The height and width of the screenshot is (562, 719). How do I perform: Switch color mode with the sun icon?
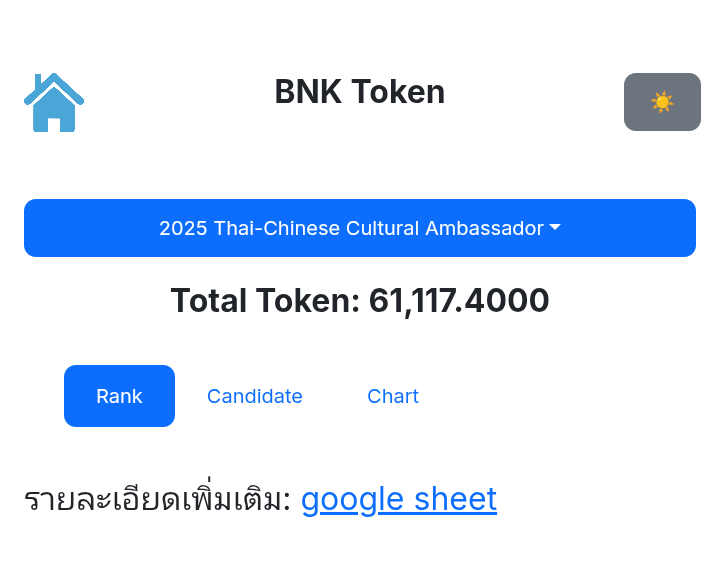tap(662, 102)
